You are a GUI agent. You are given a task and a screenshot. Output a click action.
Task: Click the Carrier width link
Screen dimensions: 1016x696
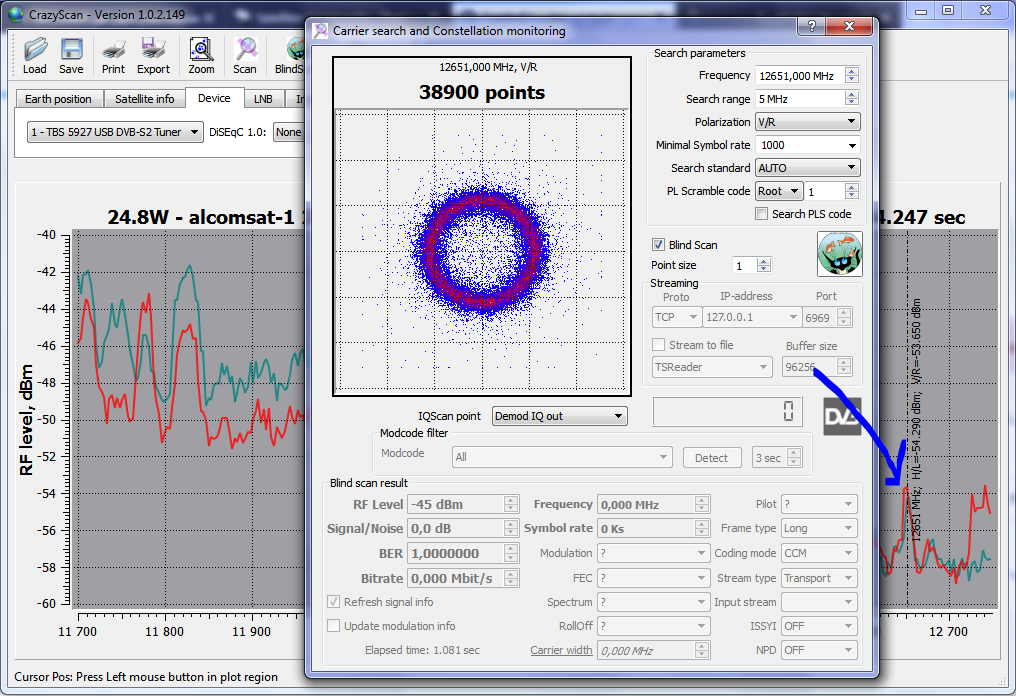coord(561,651)
